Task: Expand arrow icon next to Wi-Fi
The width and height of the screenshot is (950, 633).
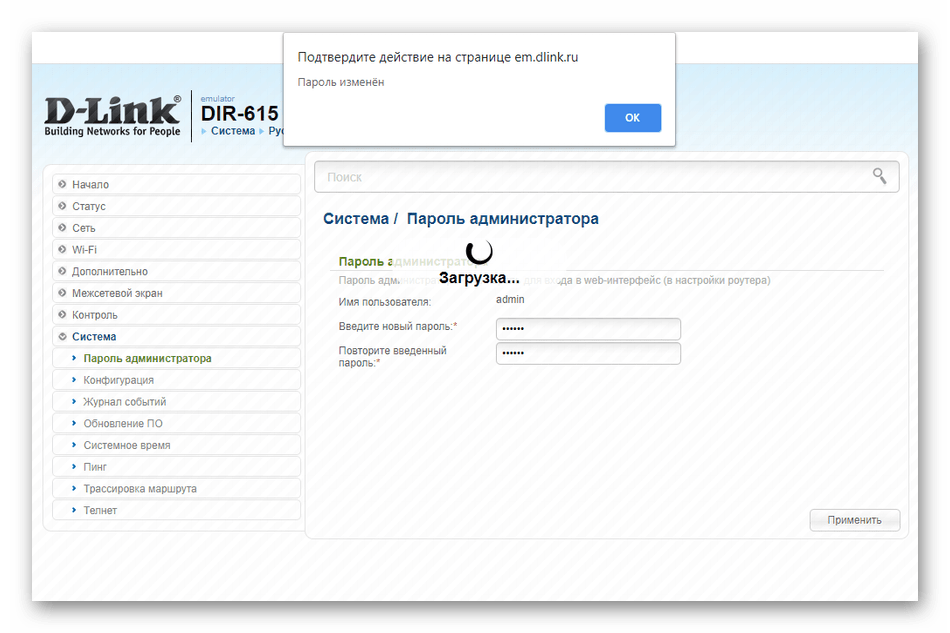Action: (x=62, y=249)
